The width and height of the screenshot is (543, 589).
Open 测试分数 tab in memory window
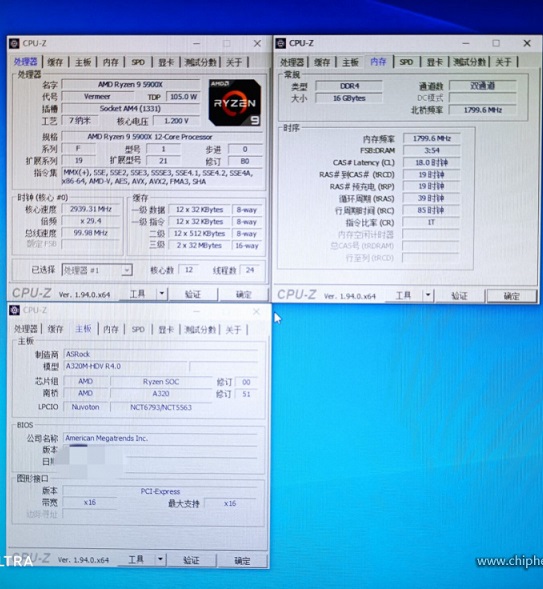(x=469, y=62)
